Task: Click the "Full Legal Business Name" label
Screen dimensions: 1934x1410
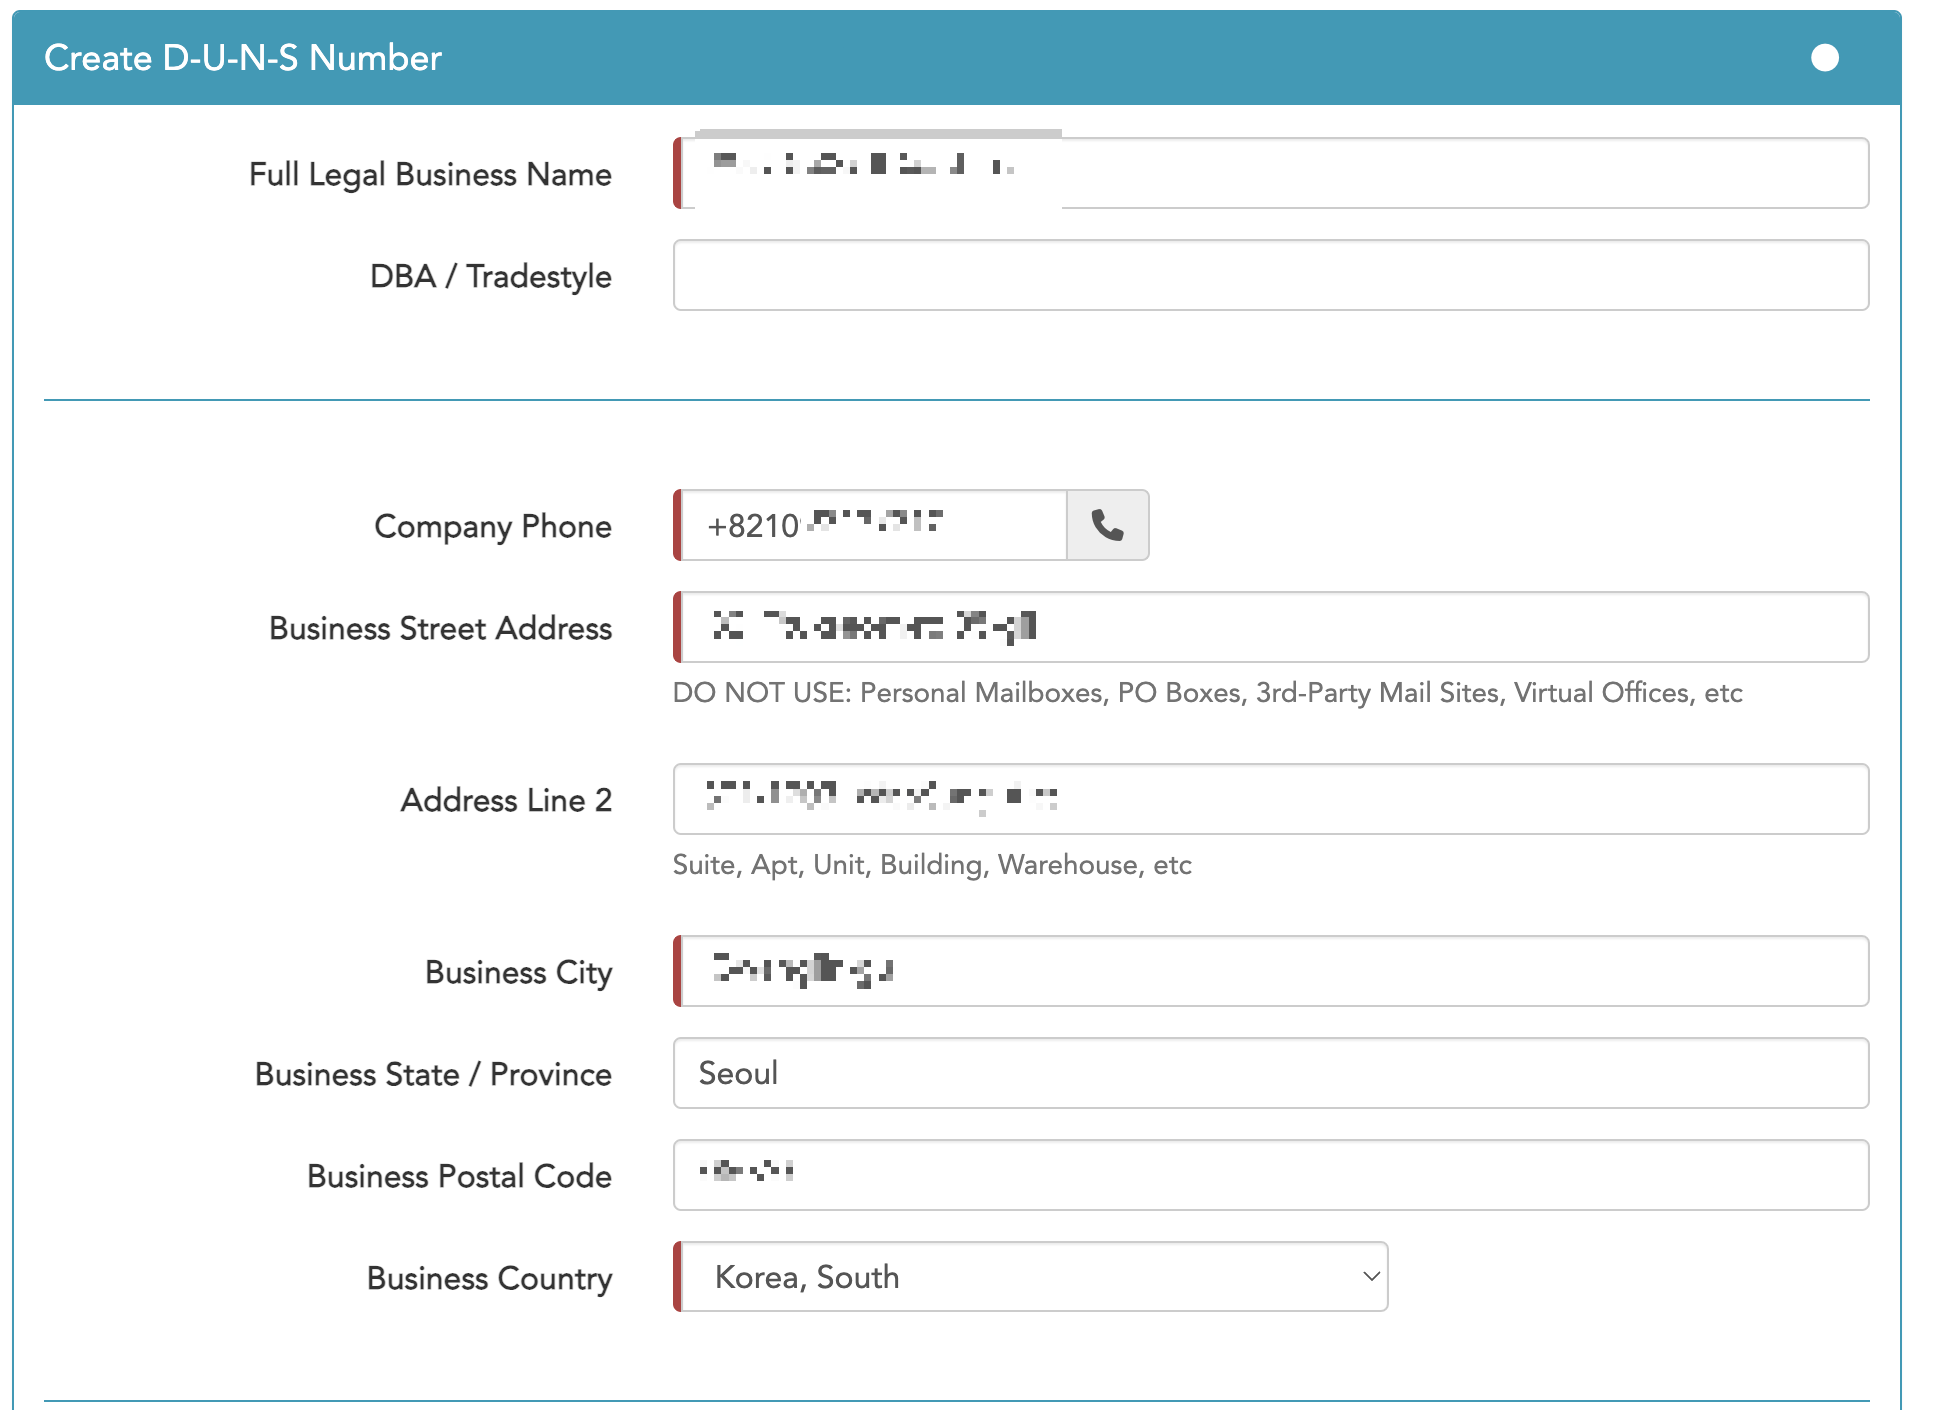Action: pyautogui.click(x=430, y=175)
